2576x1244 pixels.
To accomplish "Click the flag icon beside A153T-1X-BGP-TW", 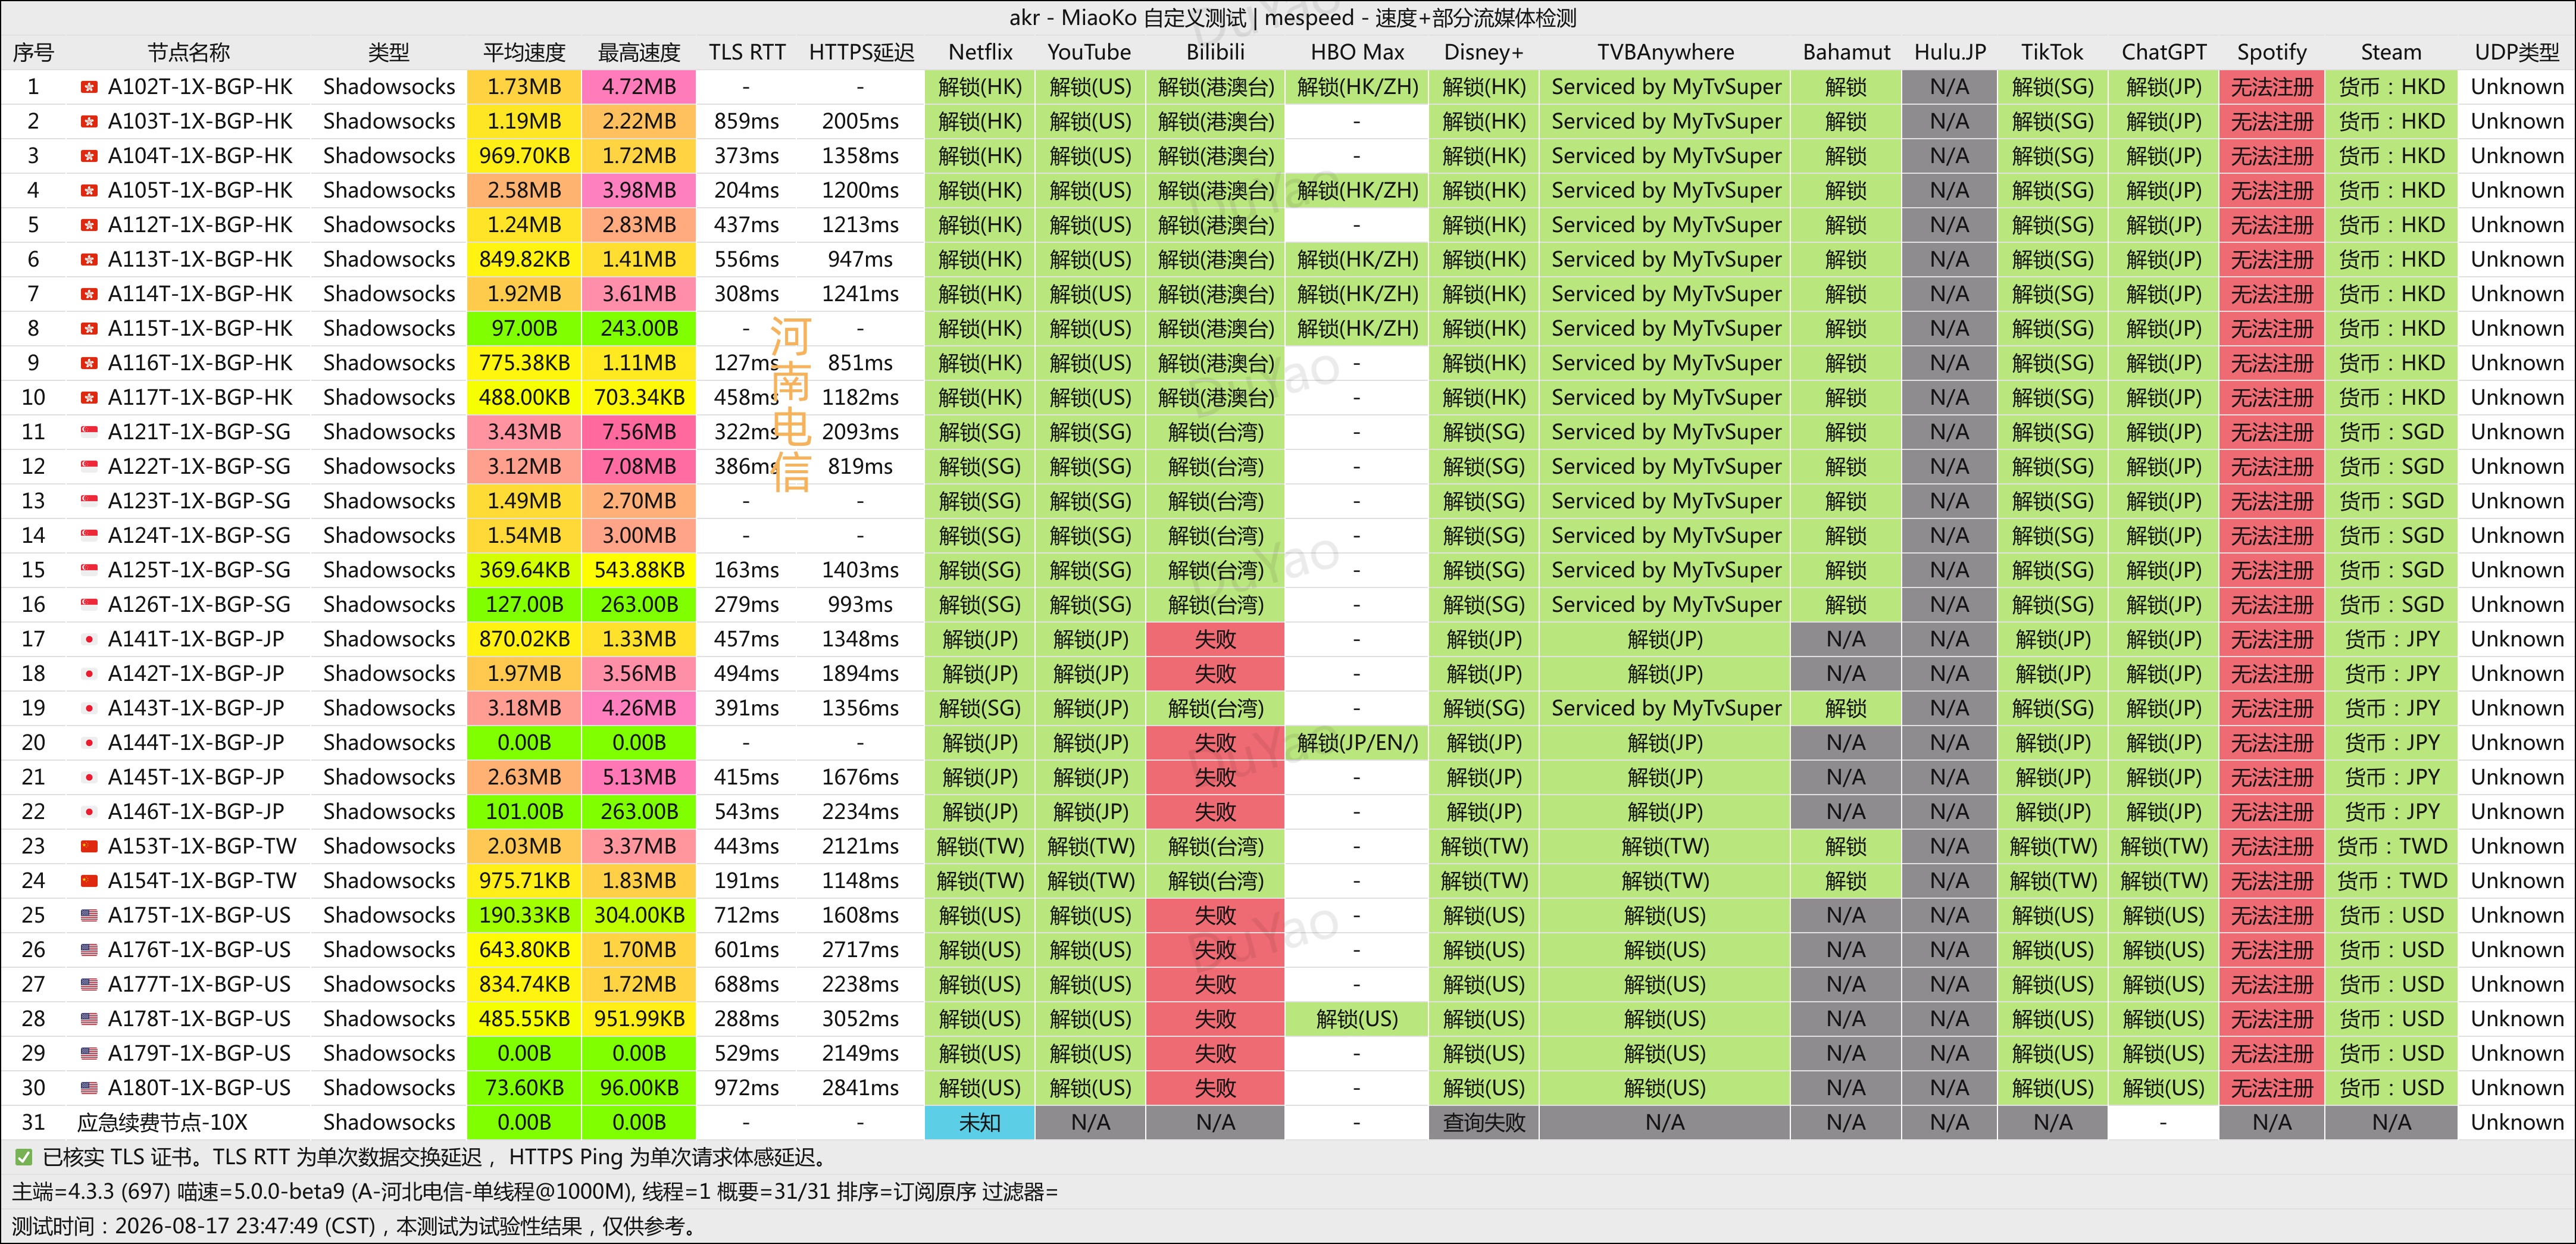I will (x=89, y=846).
